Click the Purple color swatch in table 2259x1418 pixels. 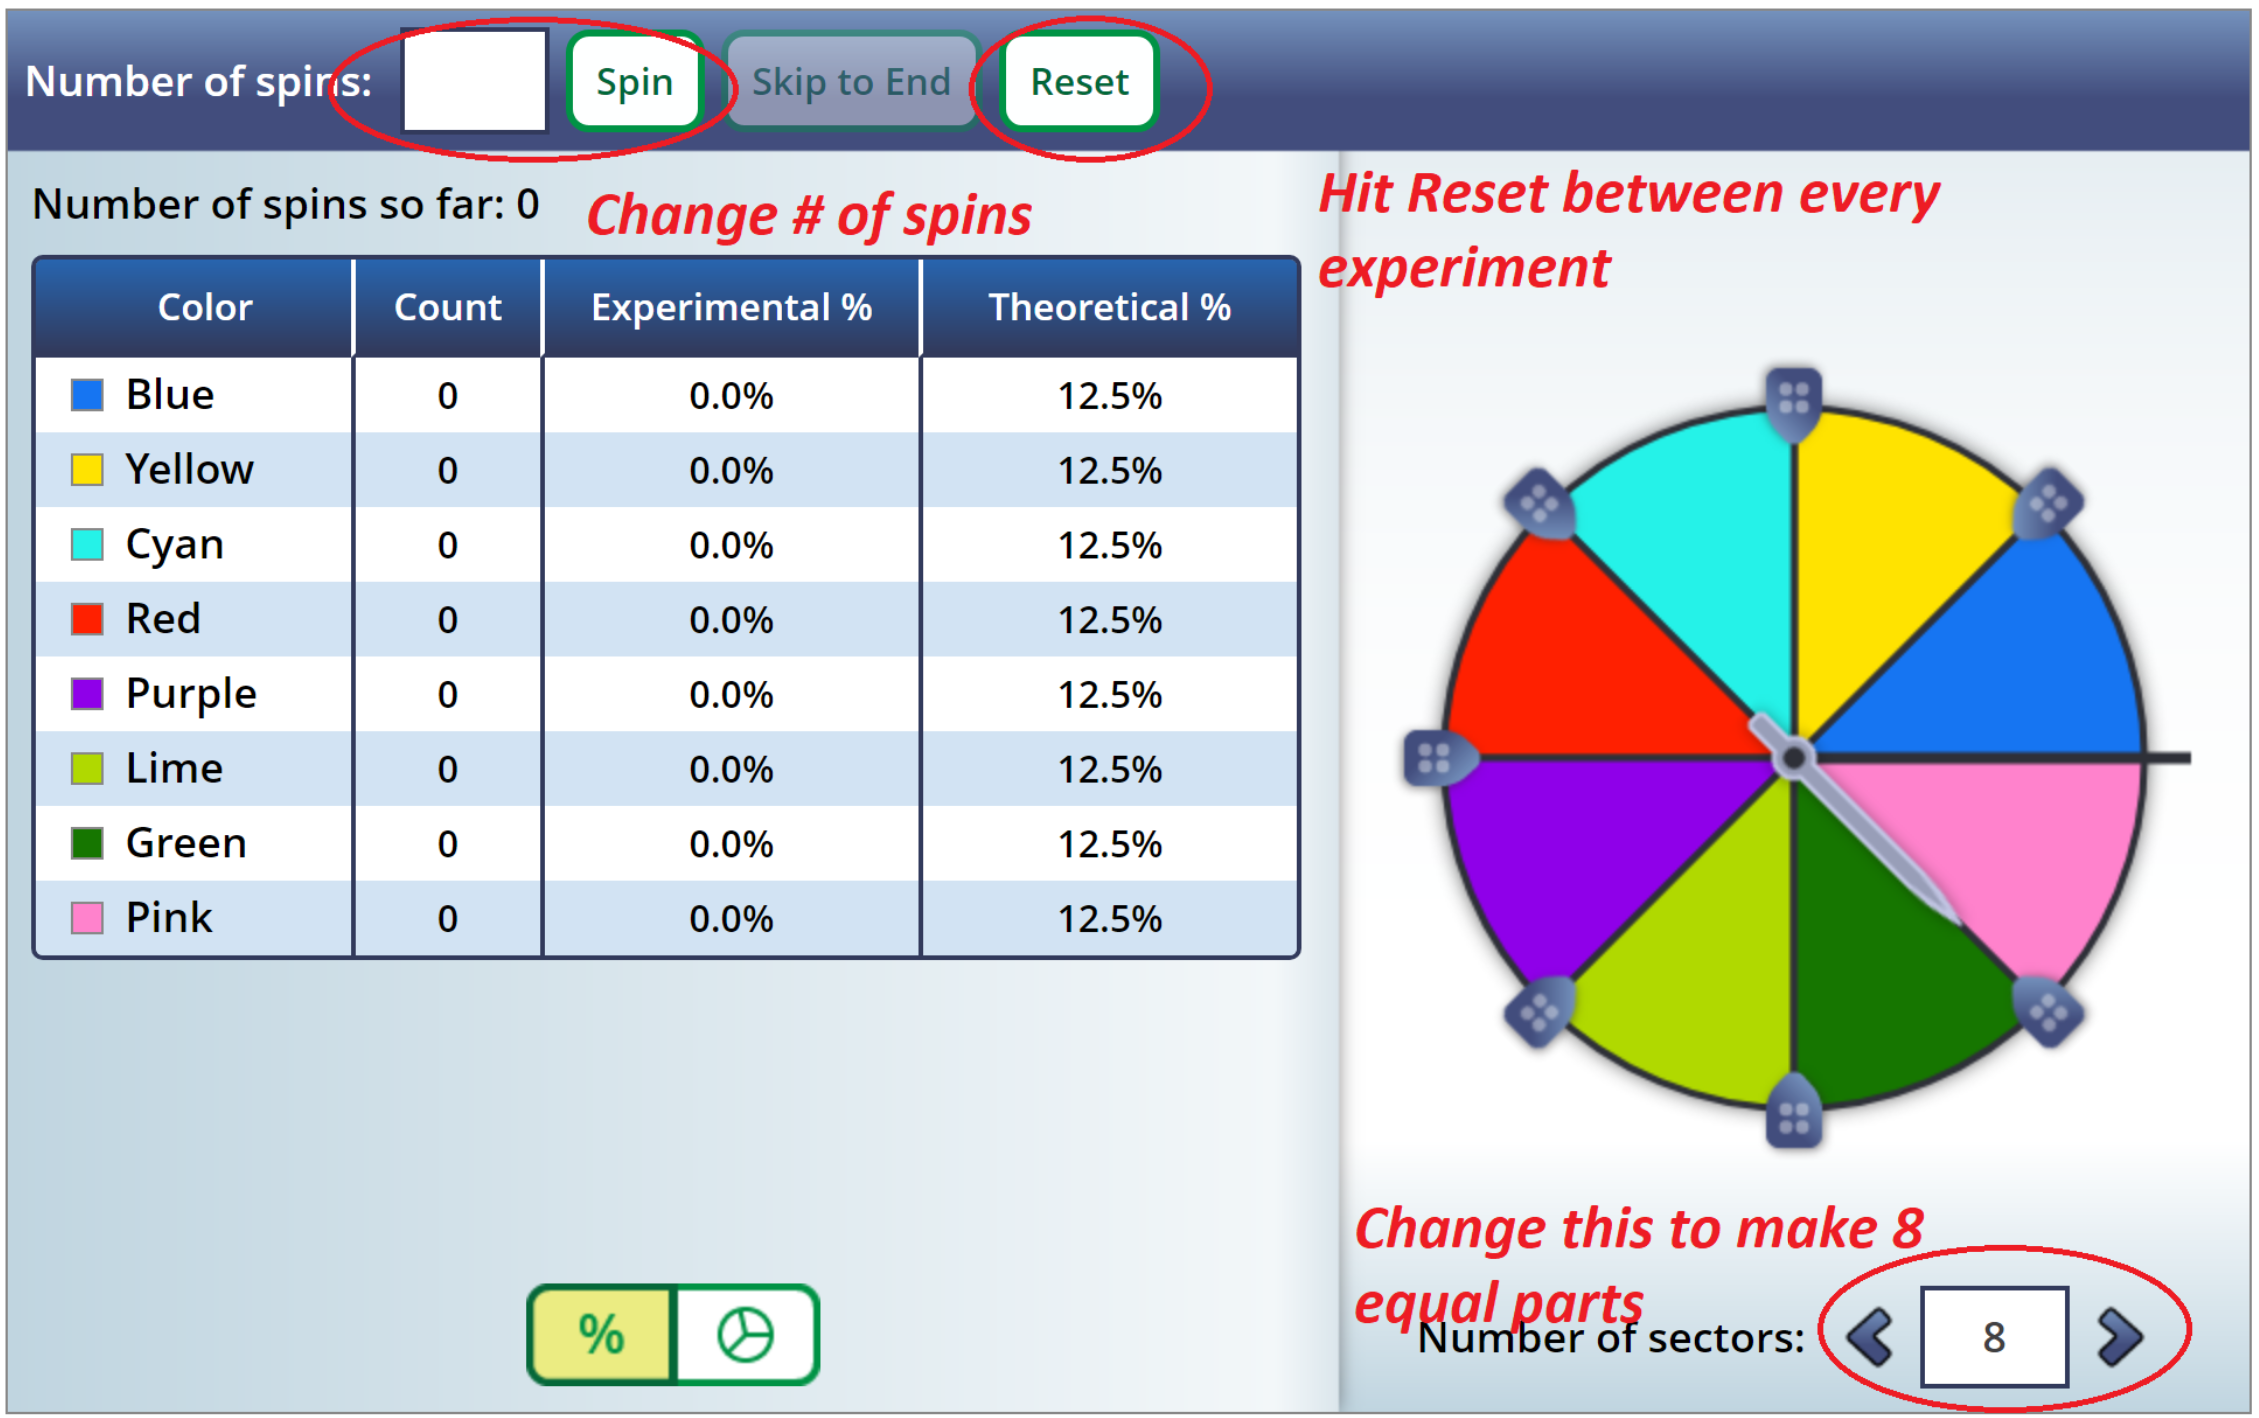[87, 694]
